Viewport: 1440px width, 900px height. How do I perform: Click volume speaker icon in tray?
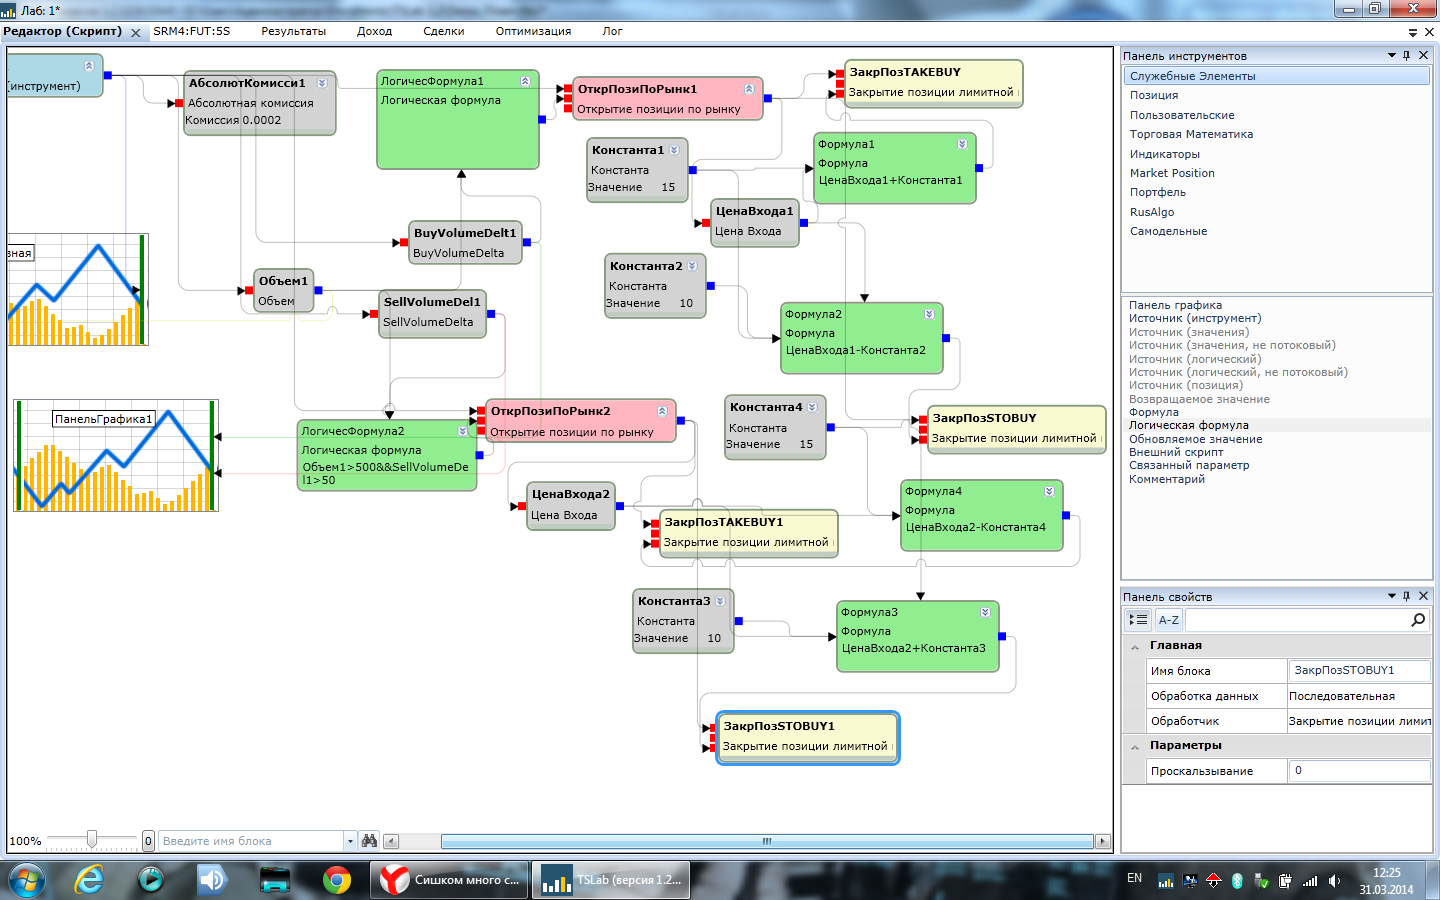1334,881
